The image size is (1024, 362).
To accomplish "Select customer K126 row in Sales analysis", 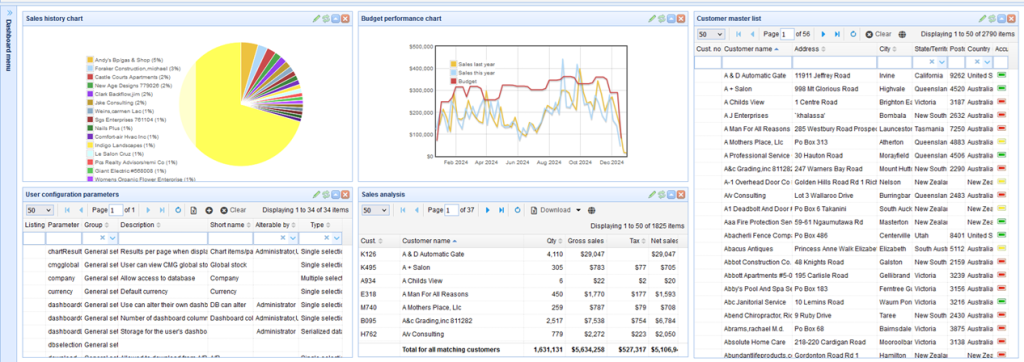I will coord(520,254).
